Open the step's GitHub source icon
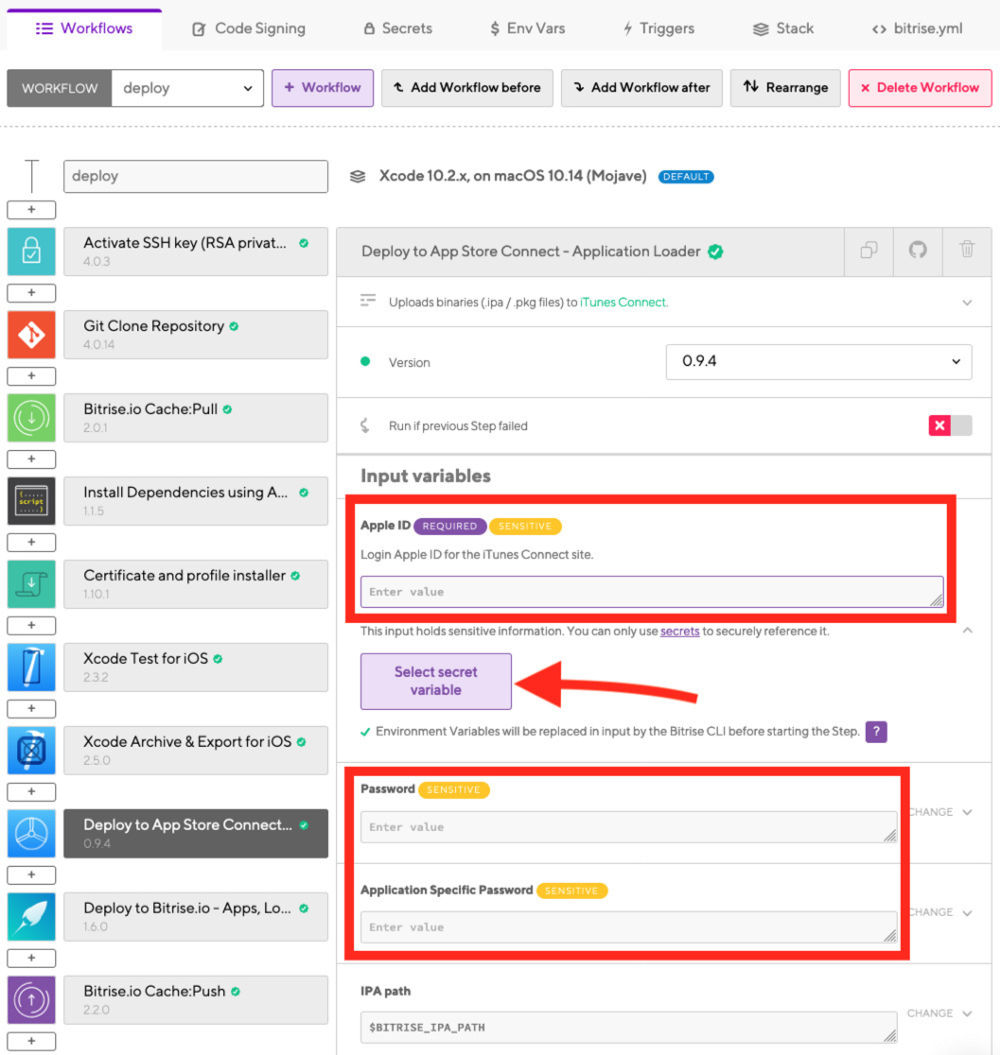The width and height of the screenshot is (1000, 1055). coord(918,250)
